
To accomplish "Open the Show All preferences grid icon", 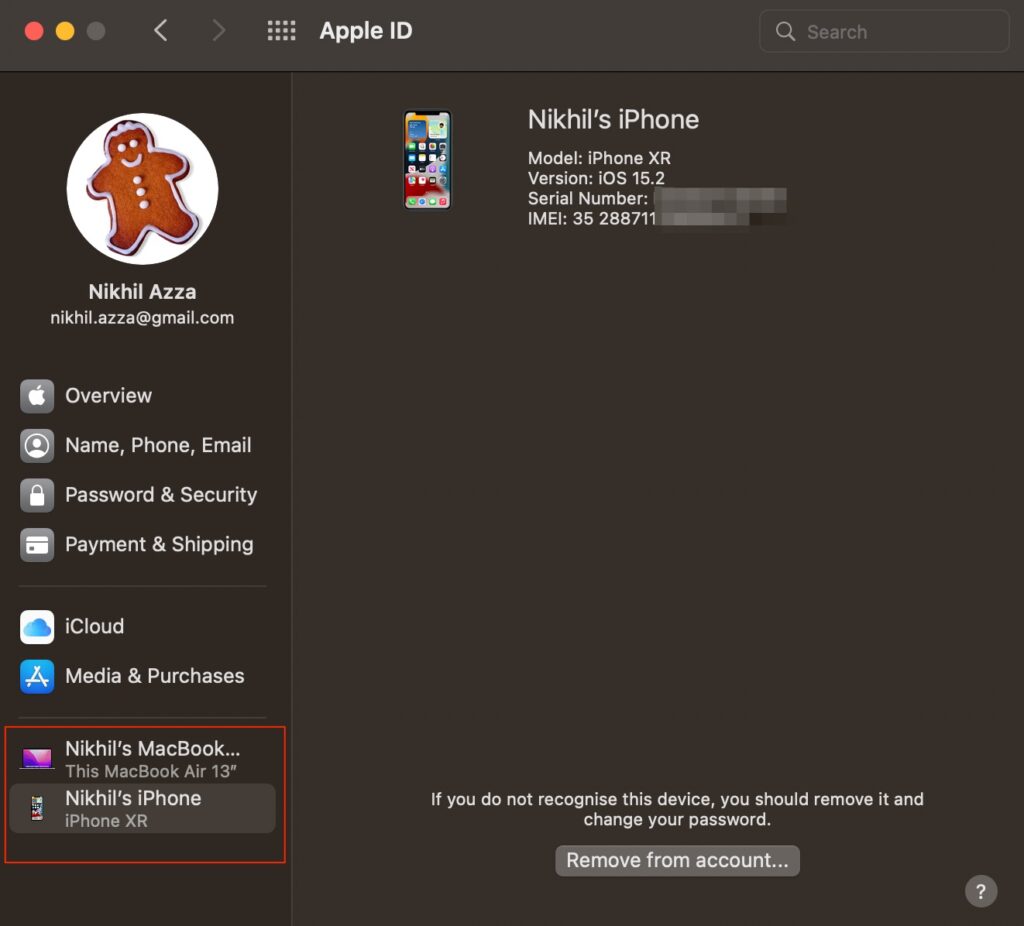I will pyautogui.click(x=281, y=30).
